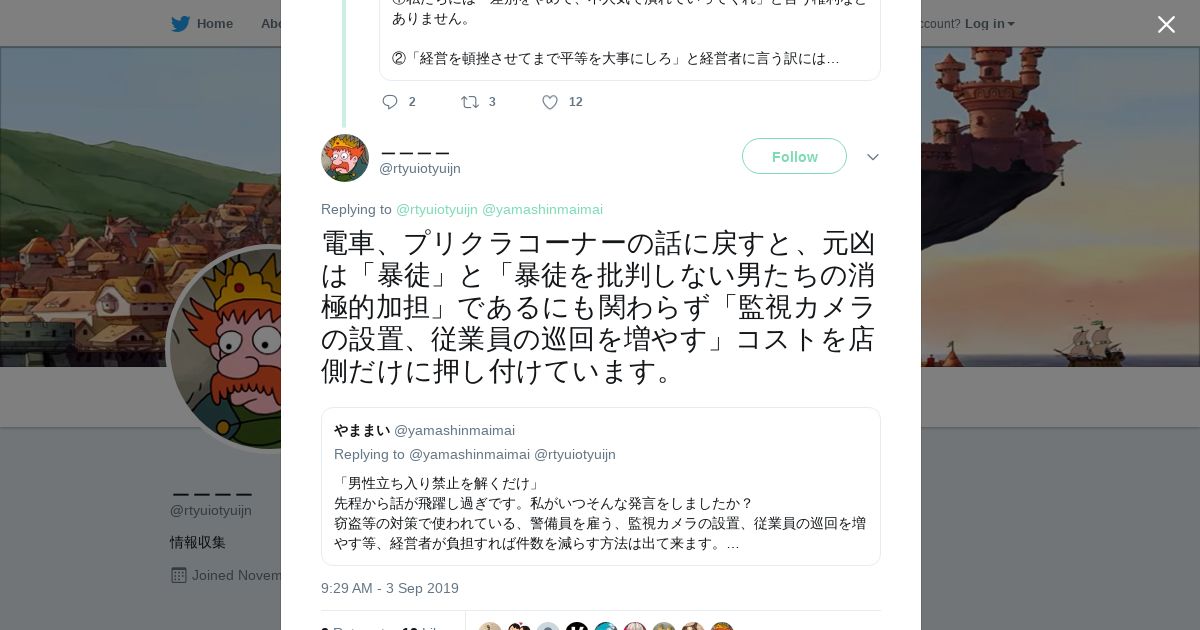Click the tweet author's avatar picture
This screenshot has width=1200, height=630.
(345, 158)
